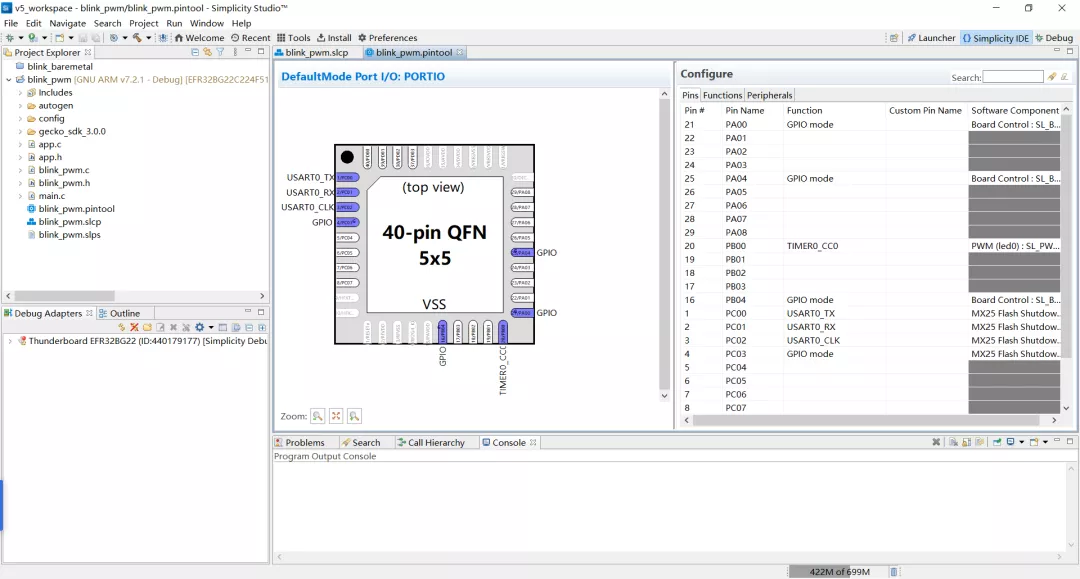Toggle Link with Editor in Project Explorer
Viewport: 1080px width, 579px height.
[207, 52]
